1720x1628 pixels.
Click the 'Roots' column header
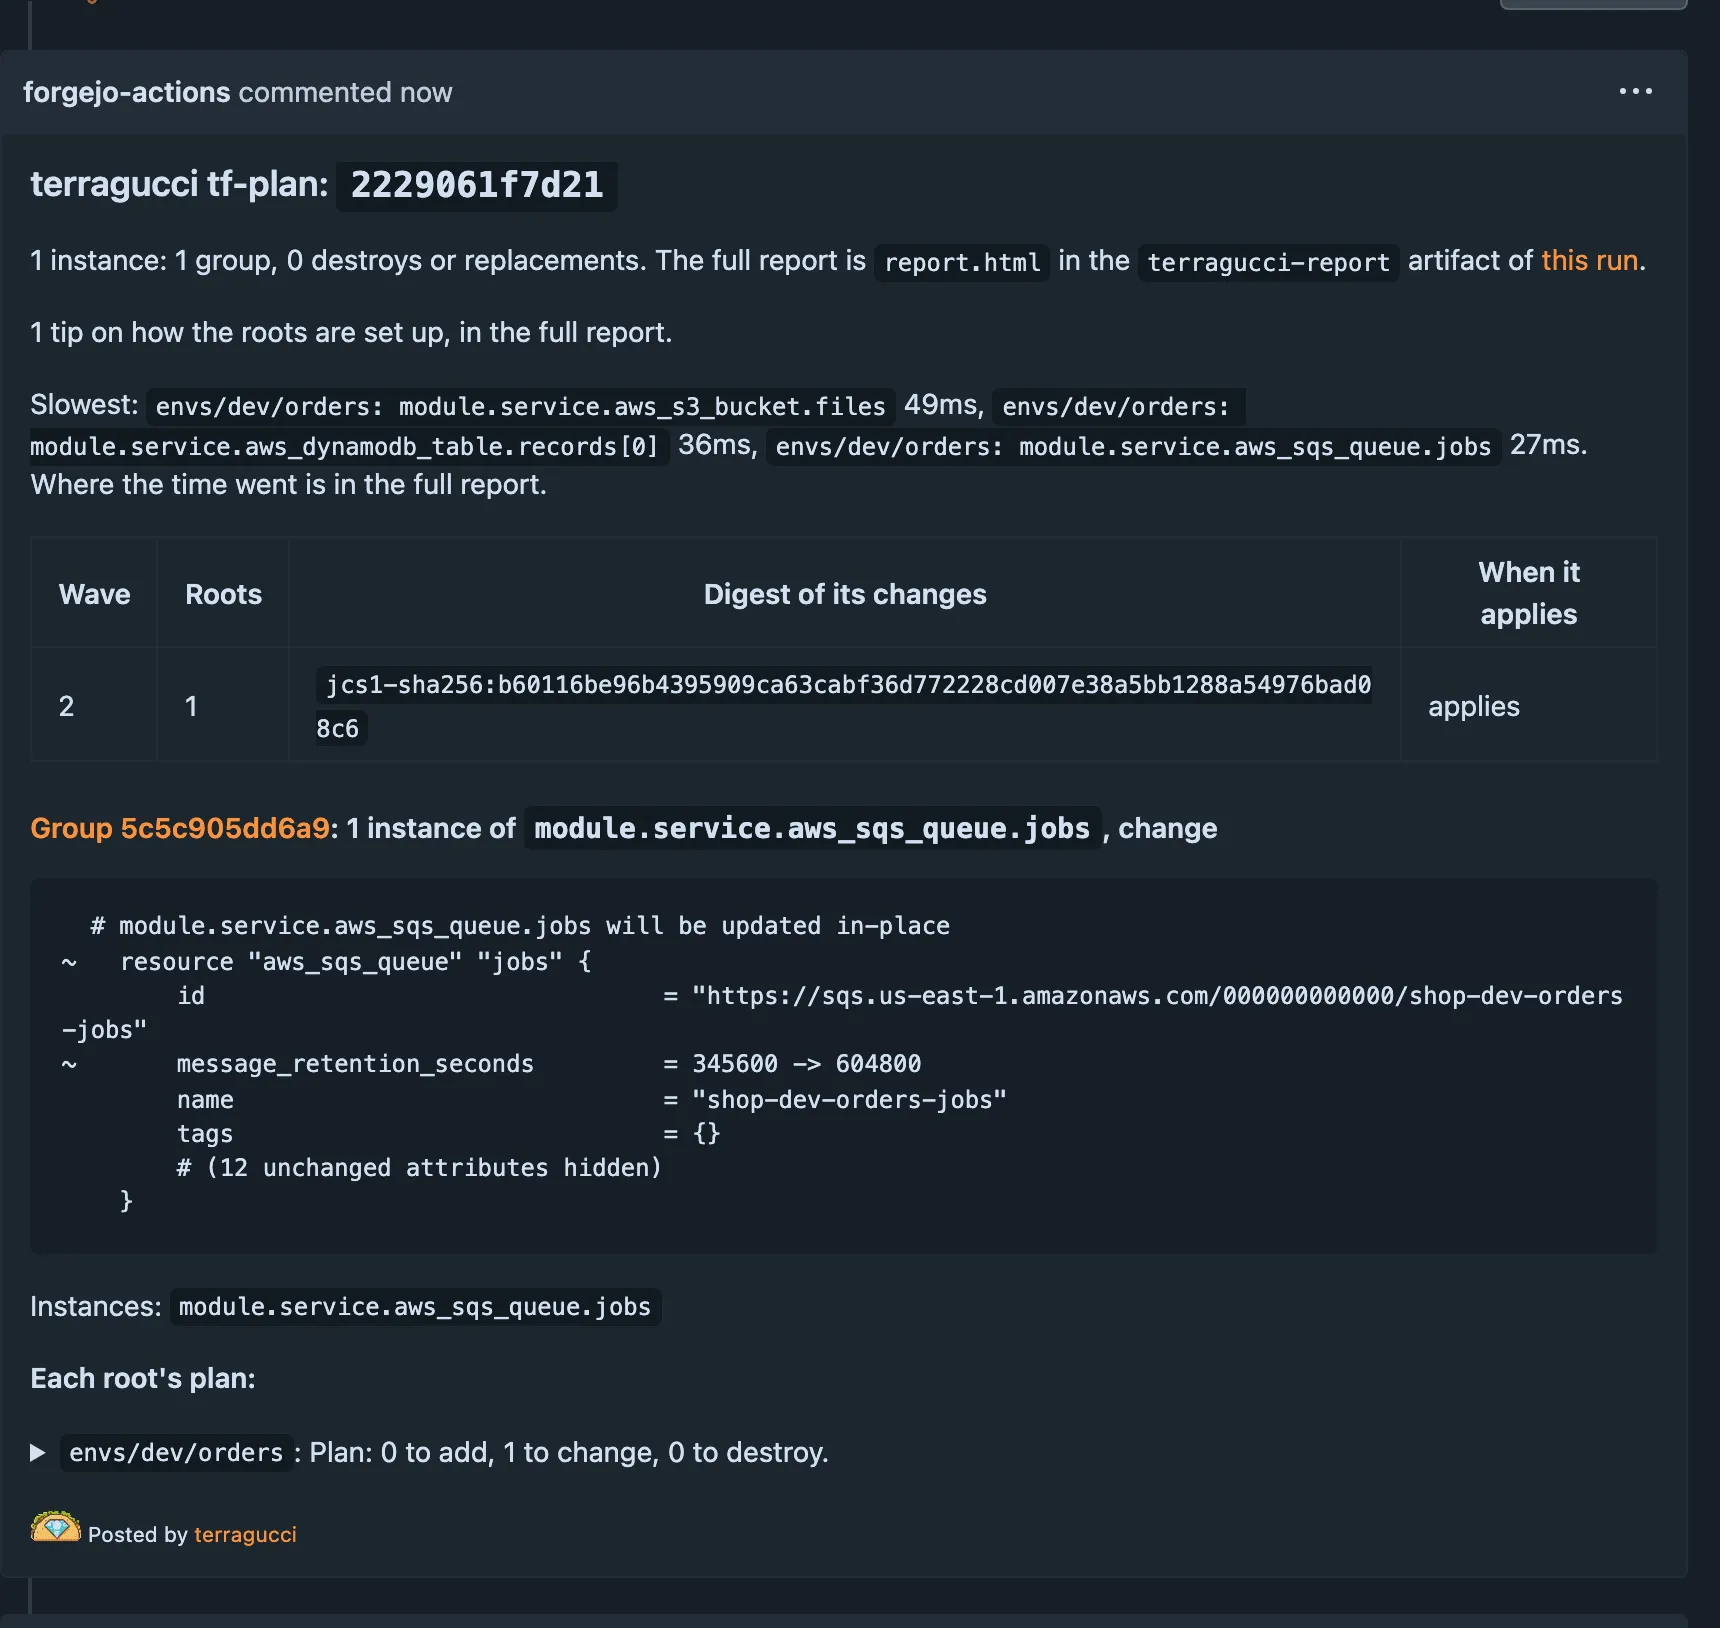[224, 594]
